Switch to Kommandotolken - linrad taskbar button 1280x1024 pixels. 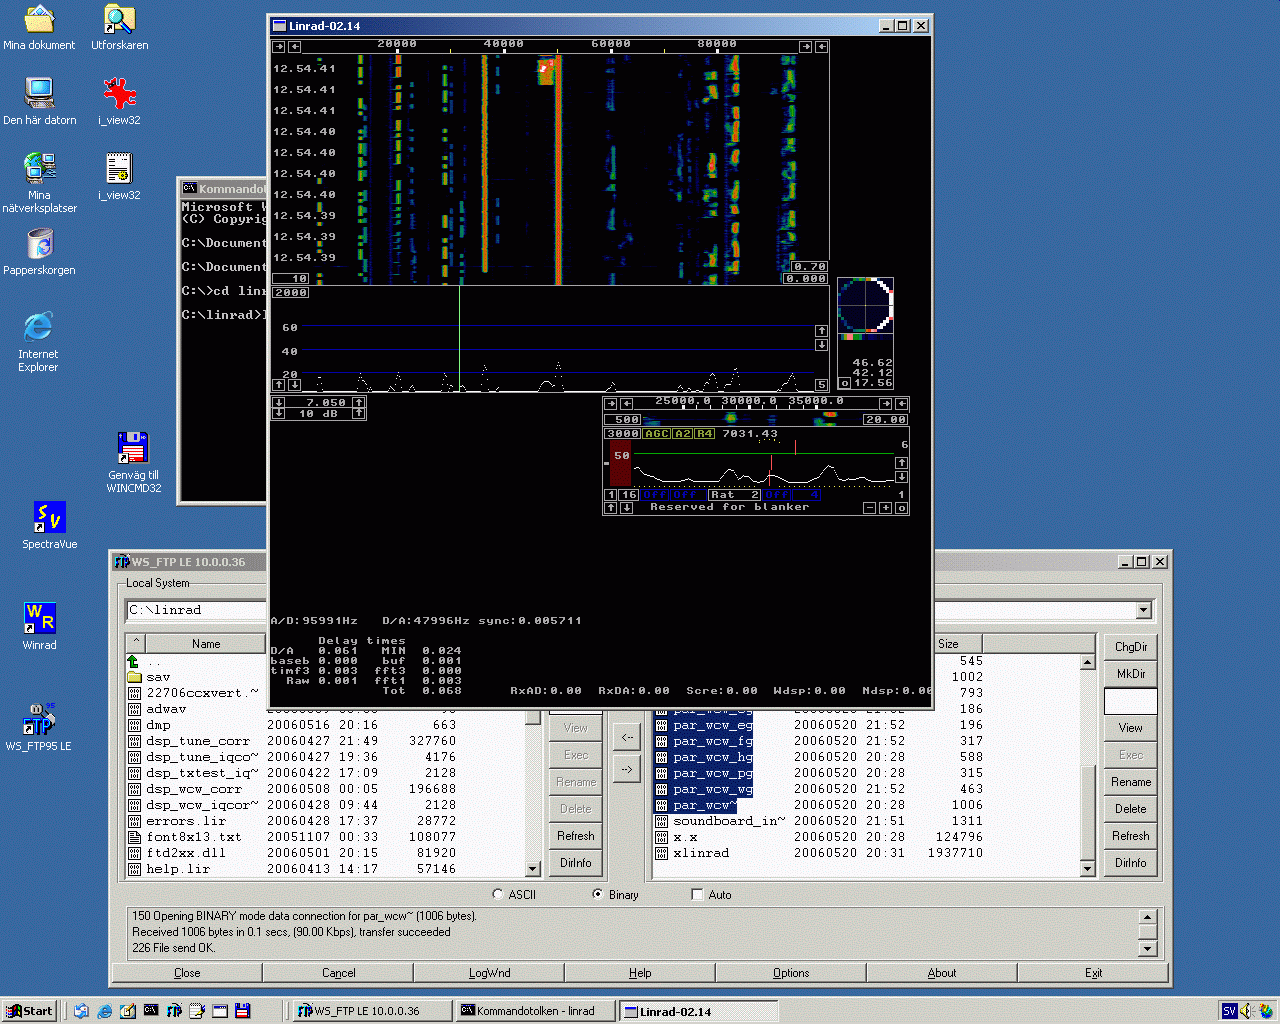point(535,1011)
